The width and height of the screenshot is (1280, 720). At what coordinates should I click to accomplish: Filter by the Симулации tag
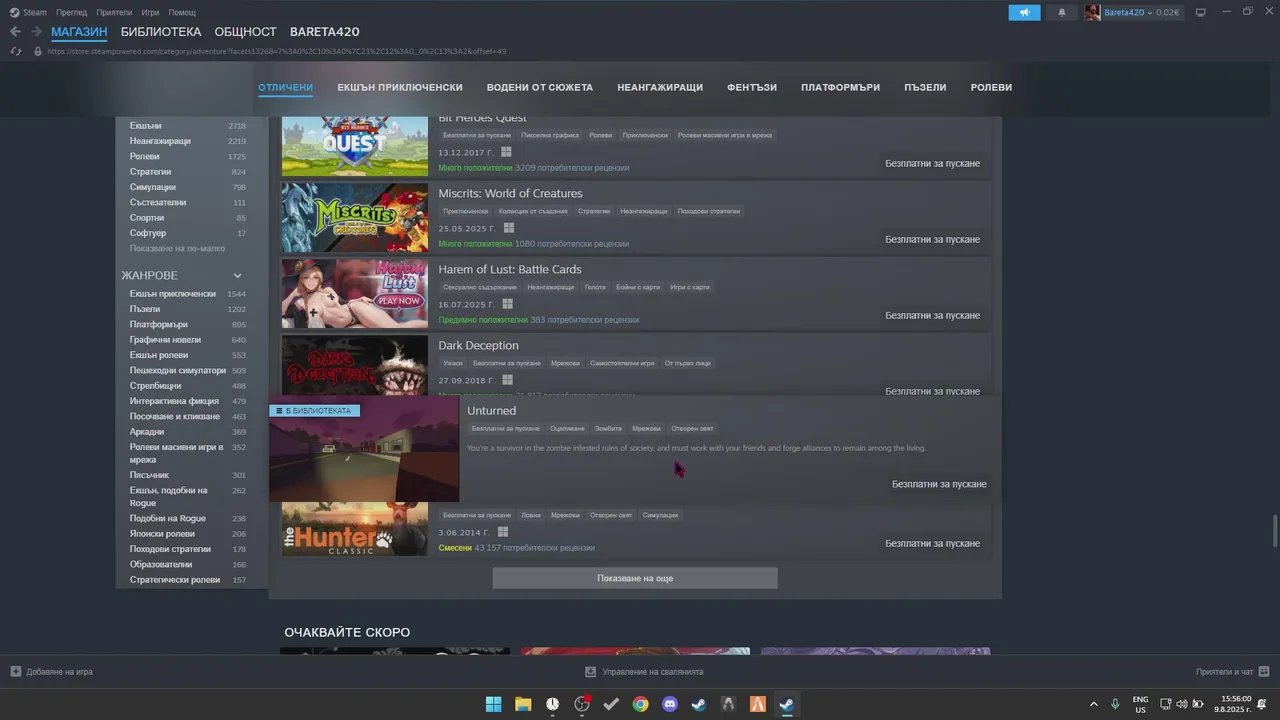click(152, 187)
